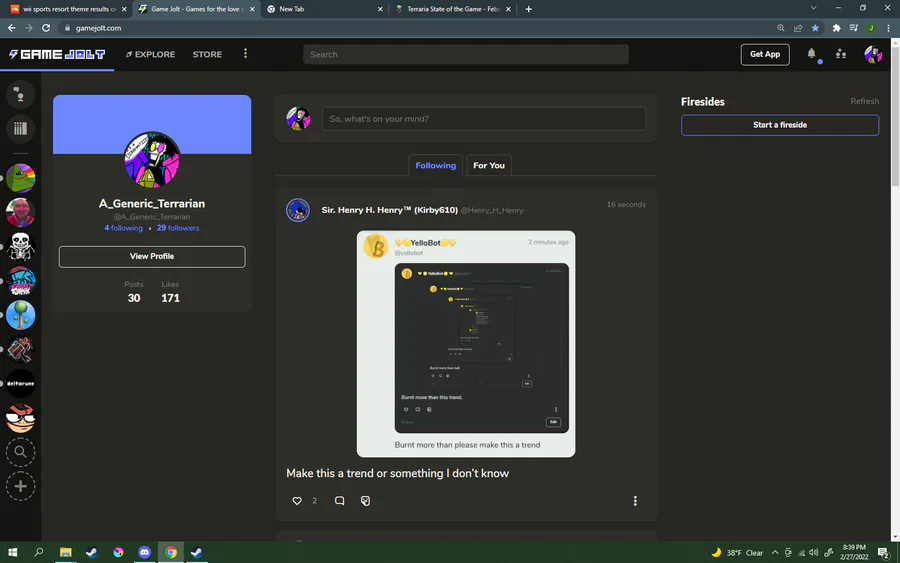Click the browser reload button
This screenshot has width=900, height=563.
click(x=46, y=28)
